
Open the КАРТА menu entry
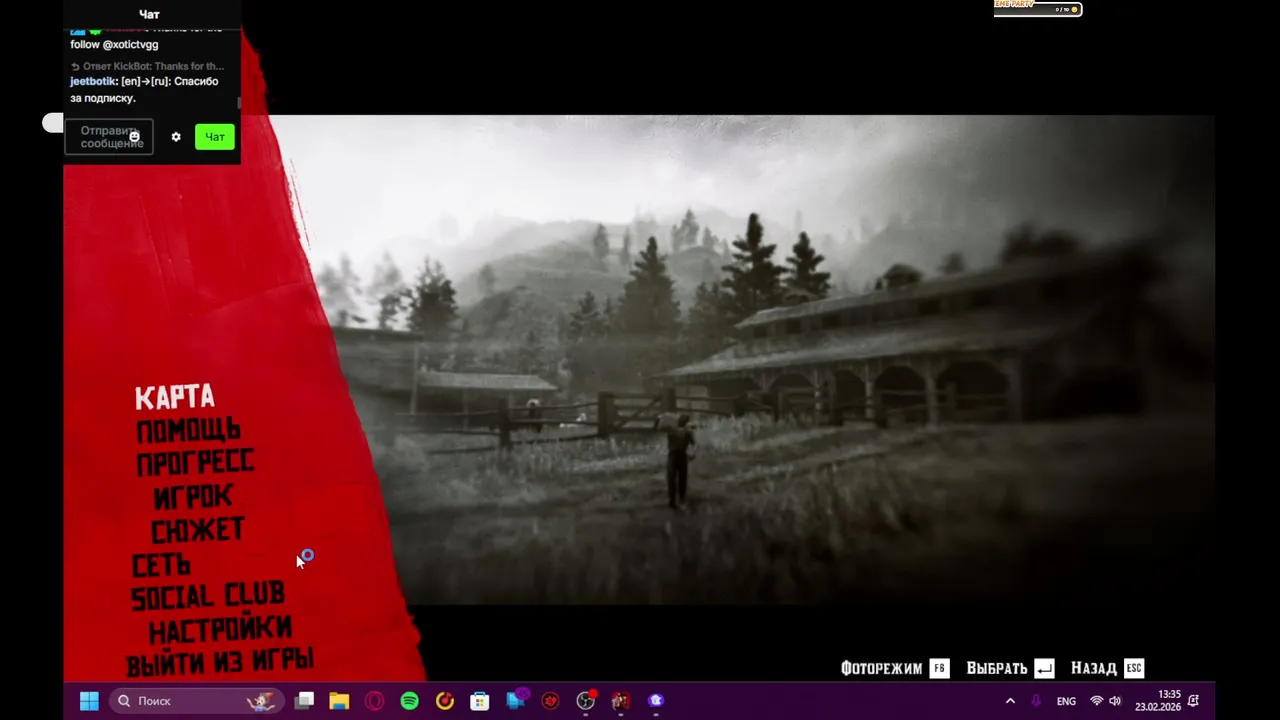point(175,397)
